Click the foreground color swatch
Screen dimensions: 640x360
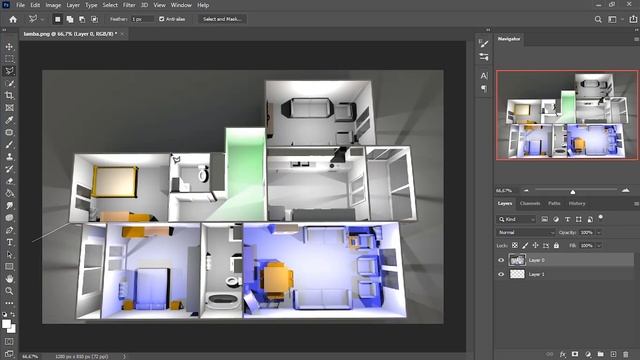click(6, 324)
